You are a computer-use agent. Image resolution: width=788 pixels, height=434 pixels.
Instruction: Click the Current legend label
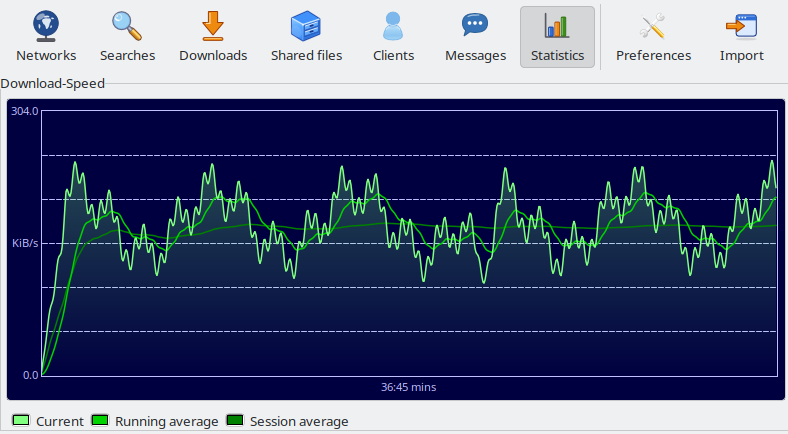click(60, 421)
